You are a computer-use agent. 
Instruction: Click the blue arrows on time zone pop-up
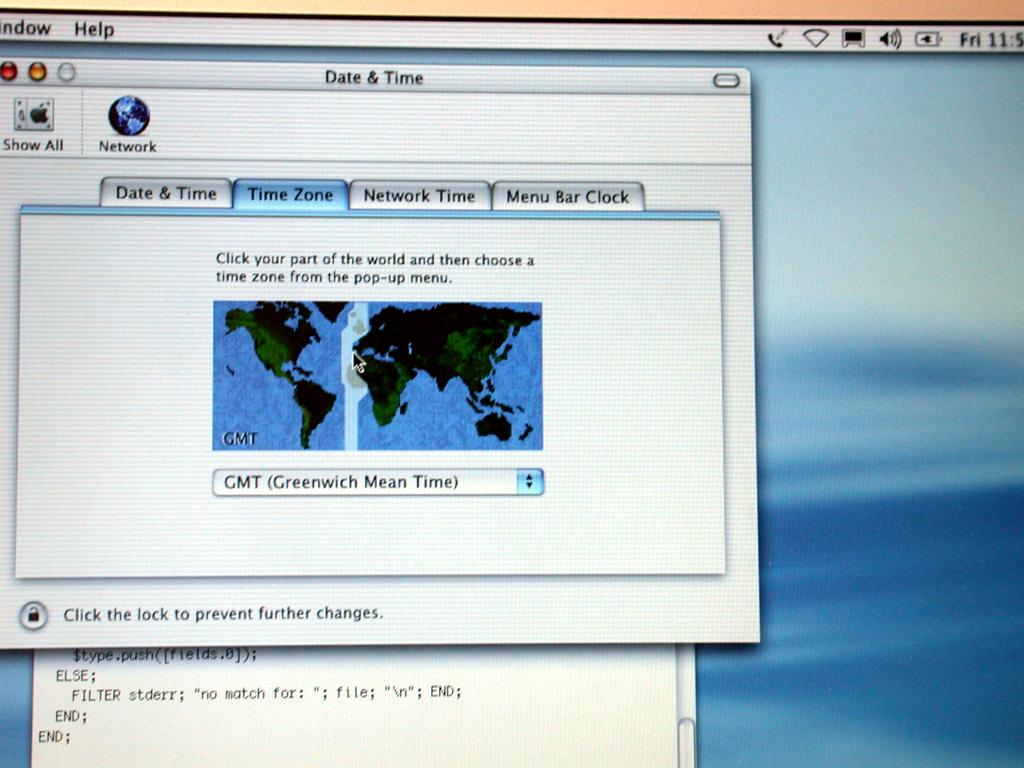529,482
